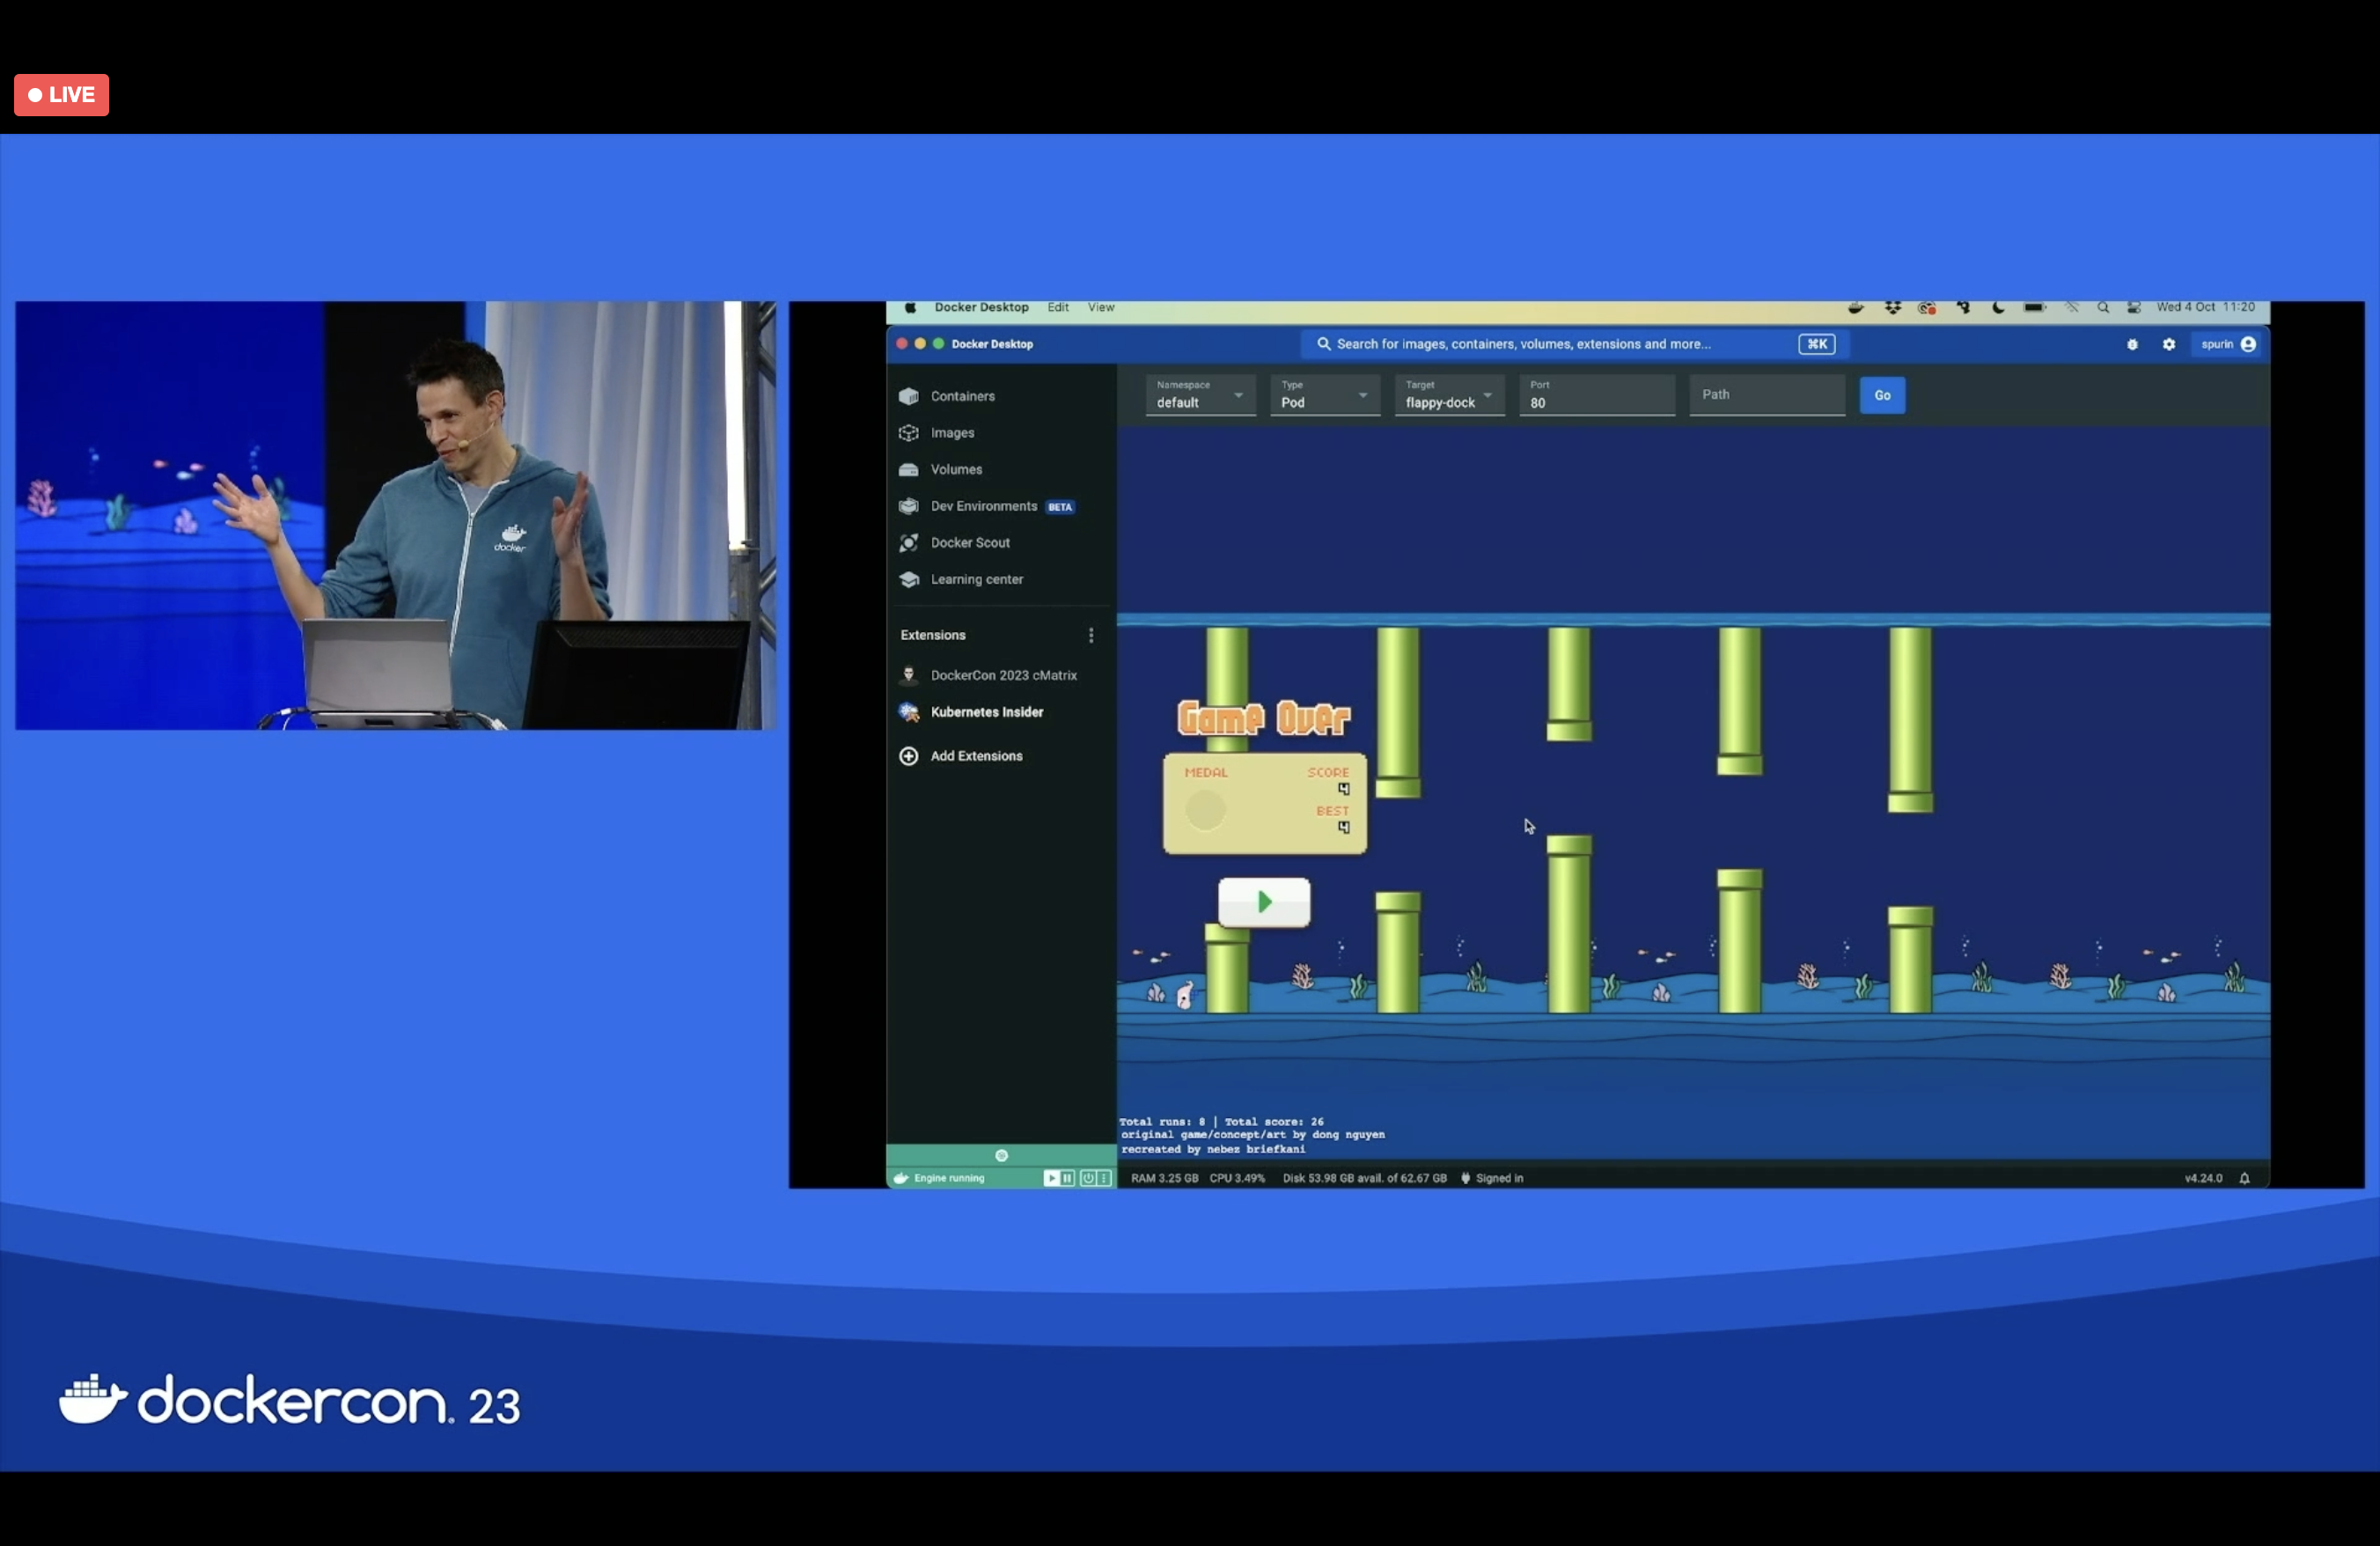The width and height of the screenshot is (2380, 1546).
Task: Open the Kubernetes Insider extension
Action: (x=1001, y=712)
